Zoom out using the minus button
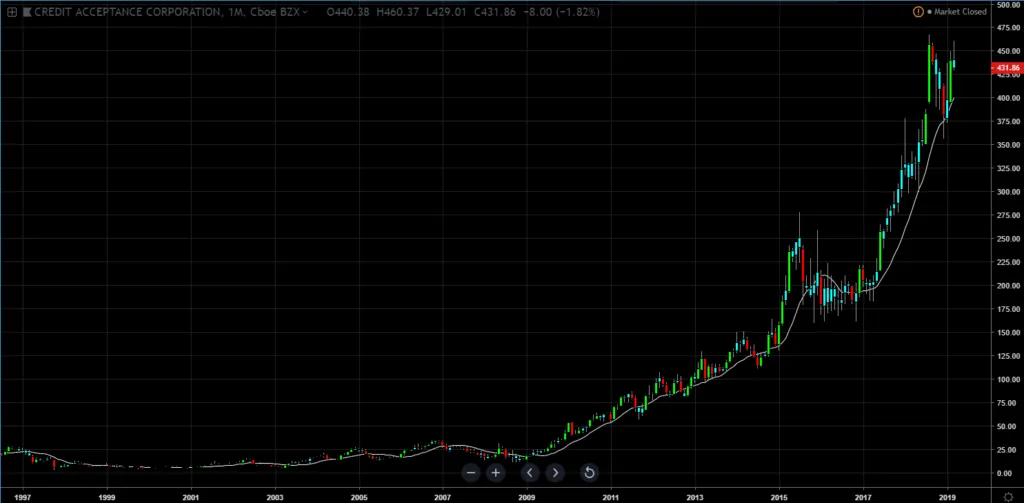Image resolution: width=1024 pixels, height=503 pixels. point(472,472)
